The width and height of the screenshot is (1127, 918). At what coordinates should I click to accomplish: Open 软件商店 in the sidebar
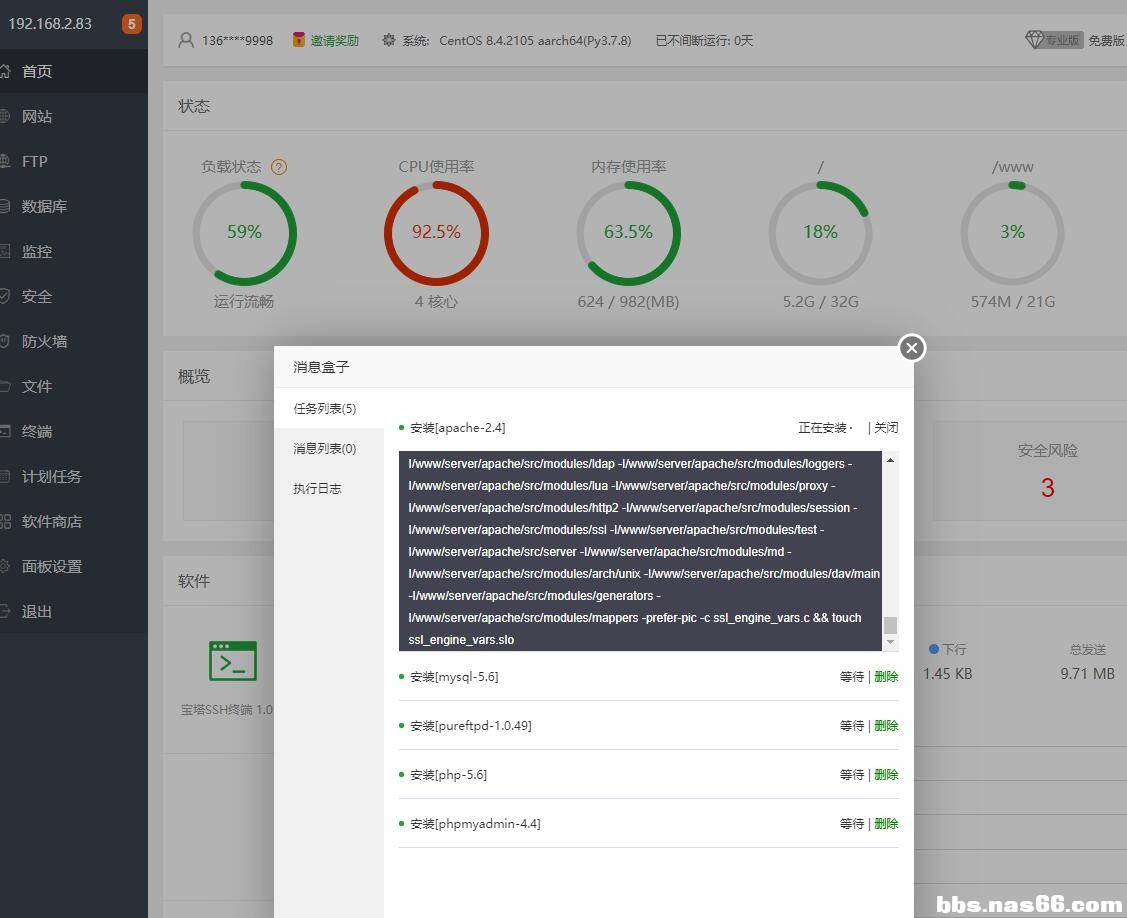pyautogui.click(x=52, y=521)
